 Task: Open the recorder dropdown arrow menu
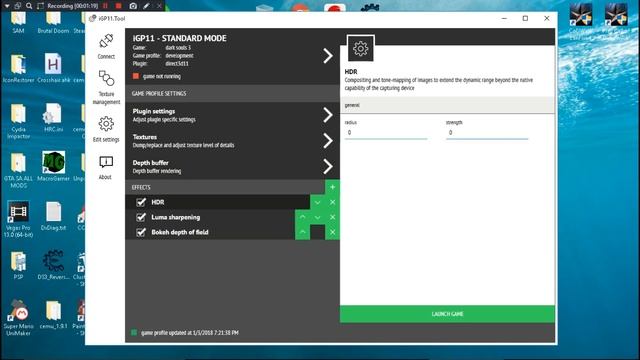[7, 6]
